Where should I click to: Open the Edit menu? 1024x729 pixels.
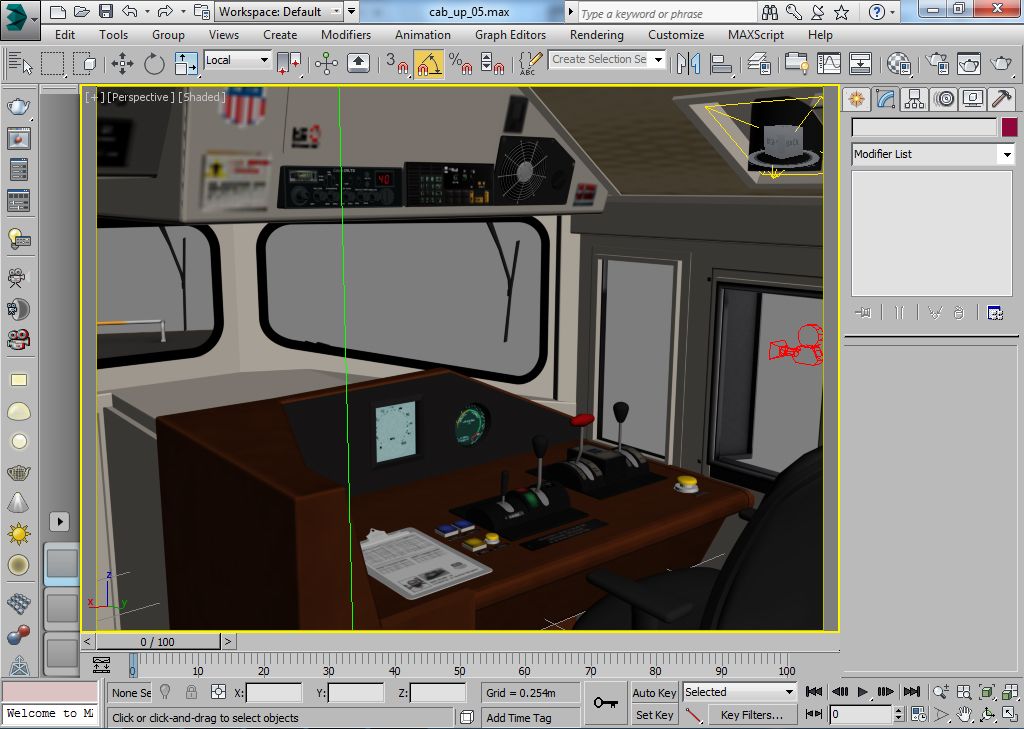click(65, 35)
